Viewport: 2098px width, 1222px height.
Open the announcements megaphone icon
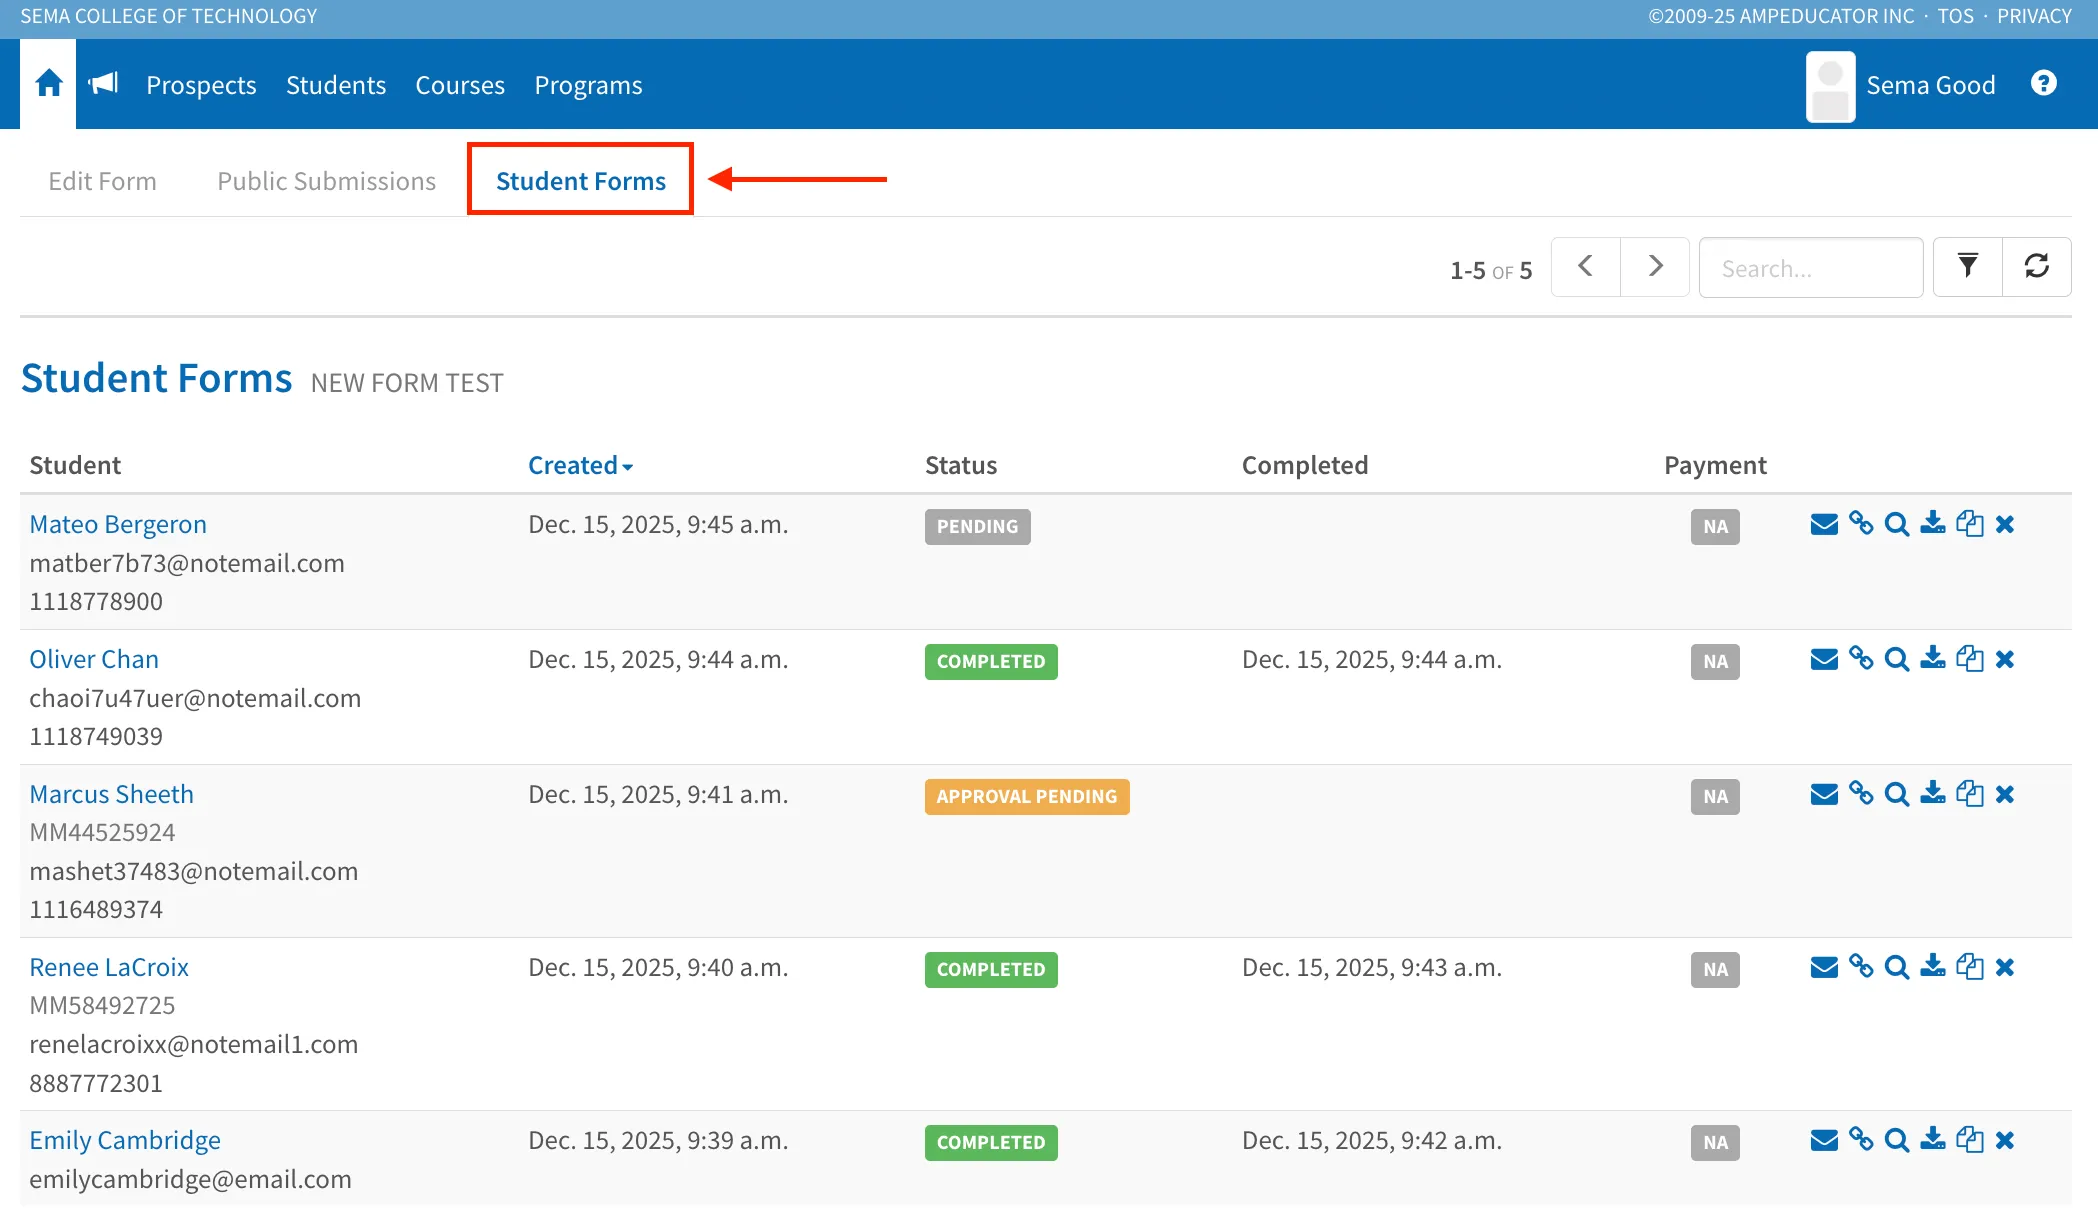click(x=104, y=84)
